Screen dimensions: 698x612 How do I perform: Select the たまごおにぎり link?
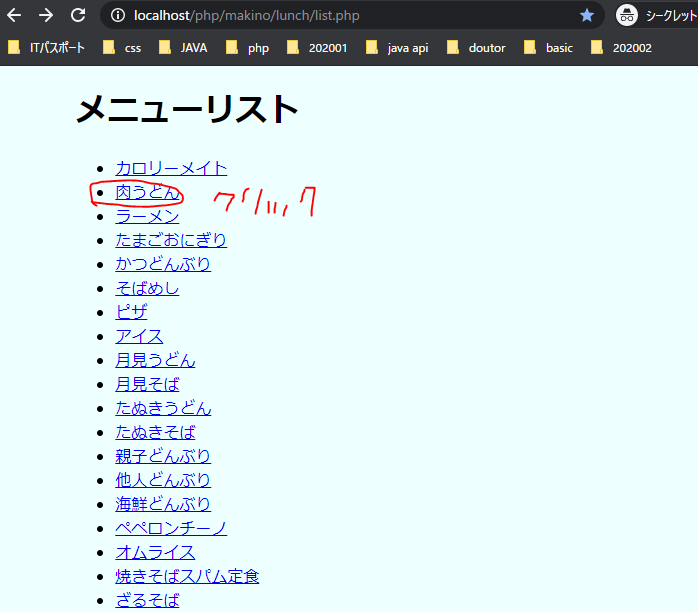click(171, 240)
